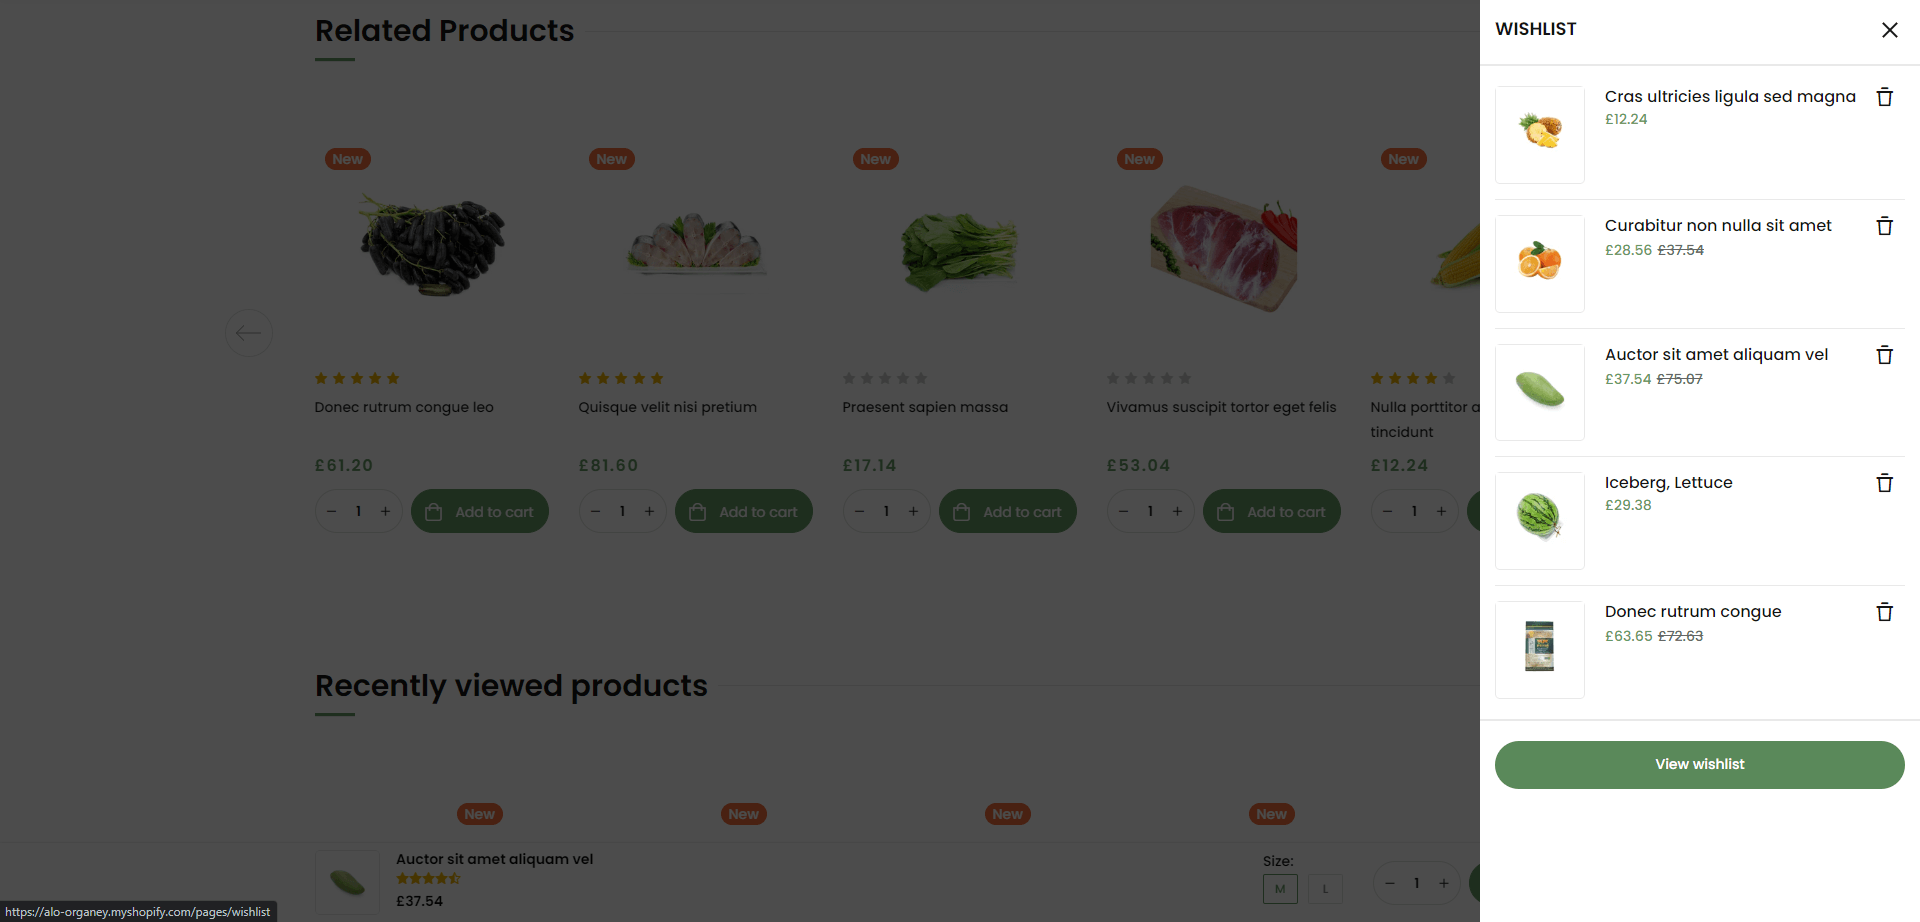Remove Auctor sit amet aliquam vel from wishlist

tap(1884, 355)
